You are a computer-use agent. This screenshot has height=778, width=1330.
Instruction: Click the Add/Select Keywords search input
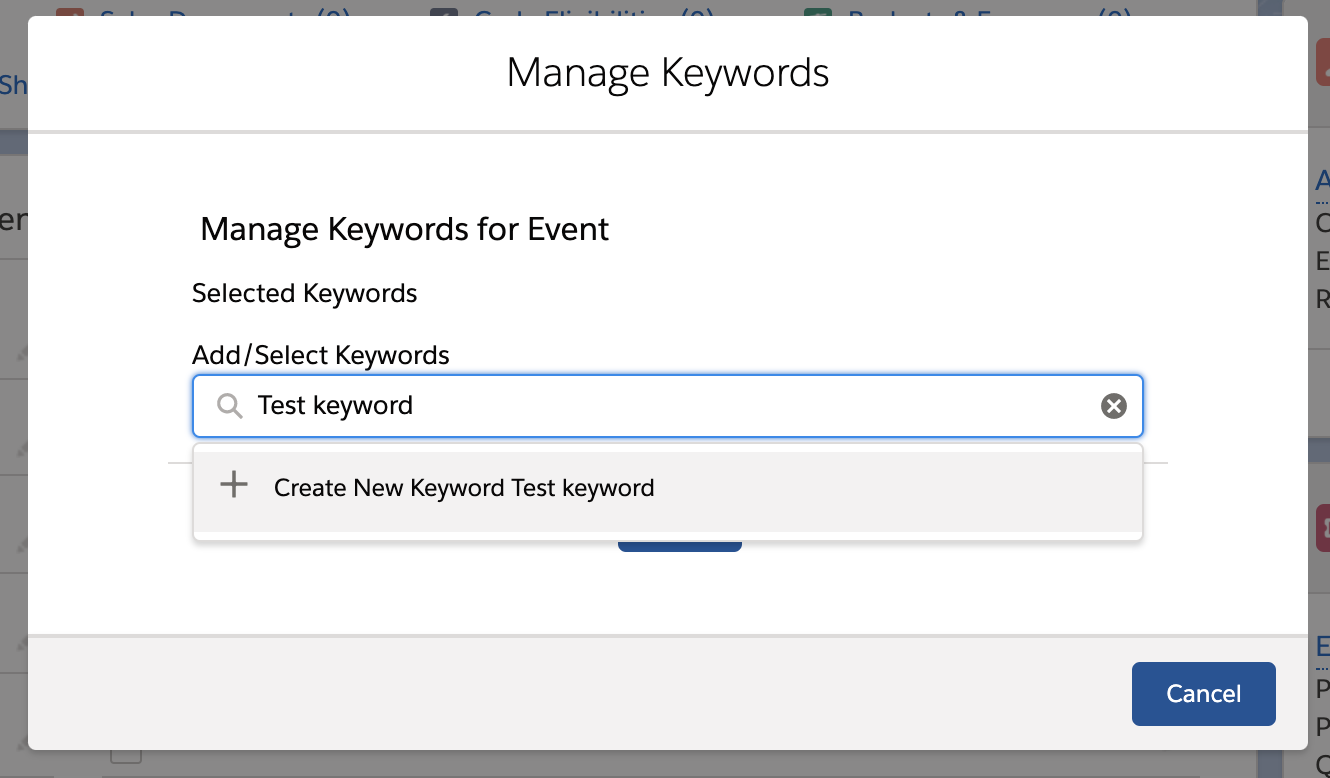pyautogui.click(x=668, y=405)
